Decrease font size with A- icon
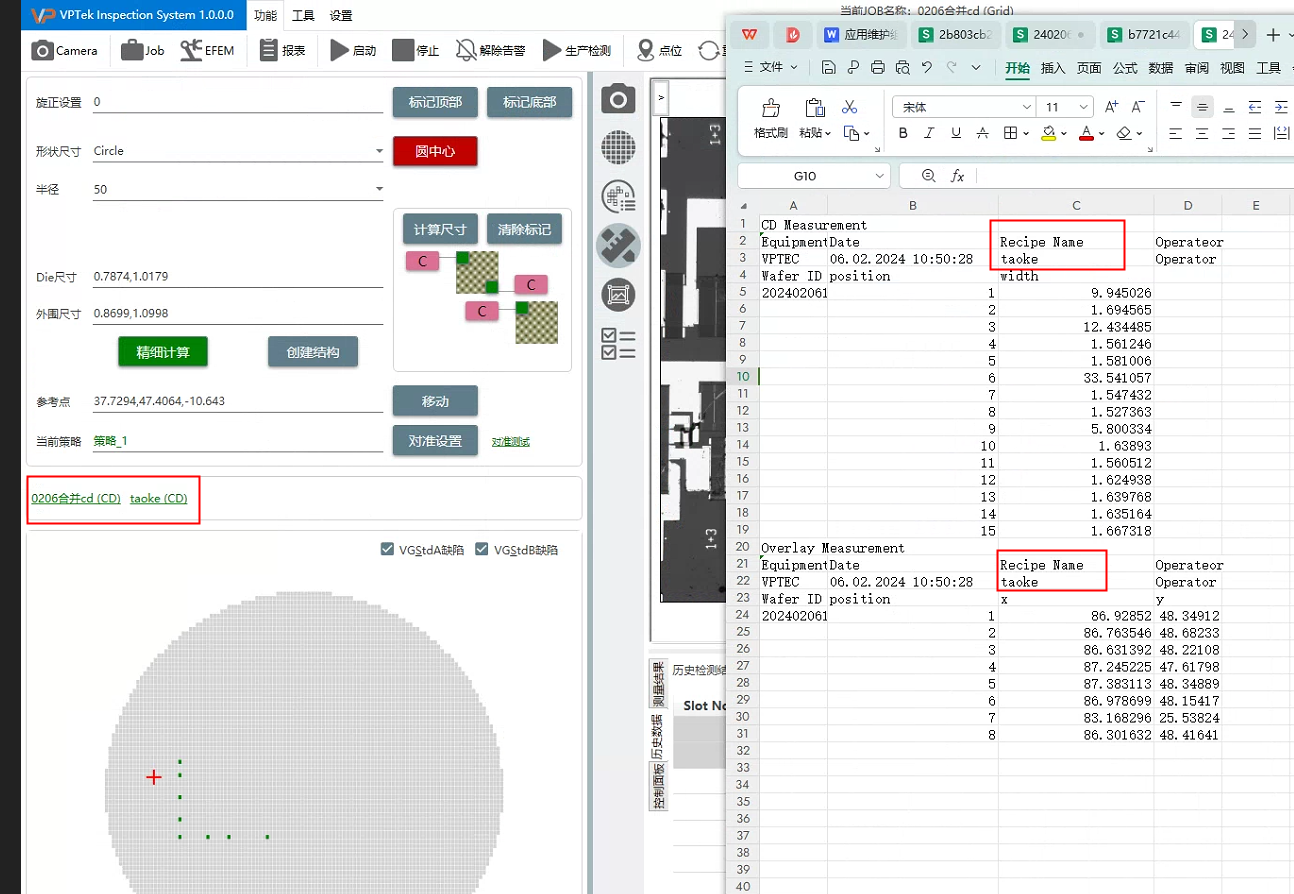This screenshot has width=1294, height=894. click(1138, 106)
